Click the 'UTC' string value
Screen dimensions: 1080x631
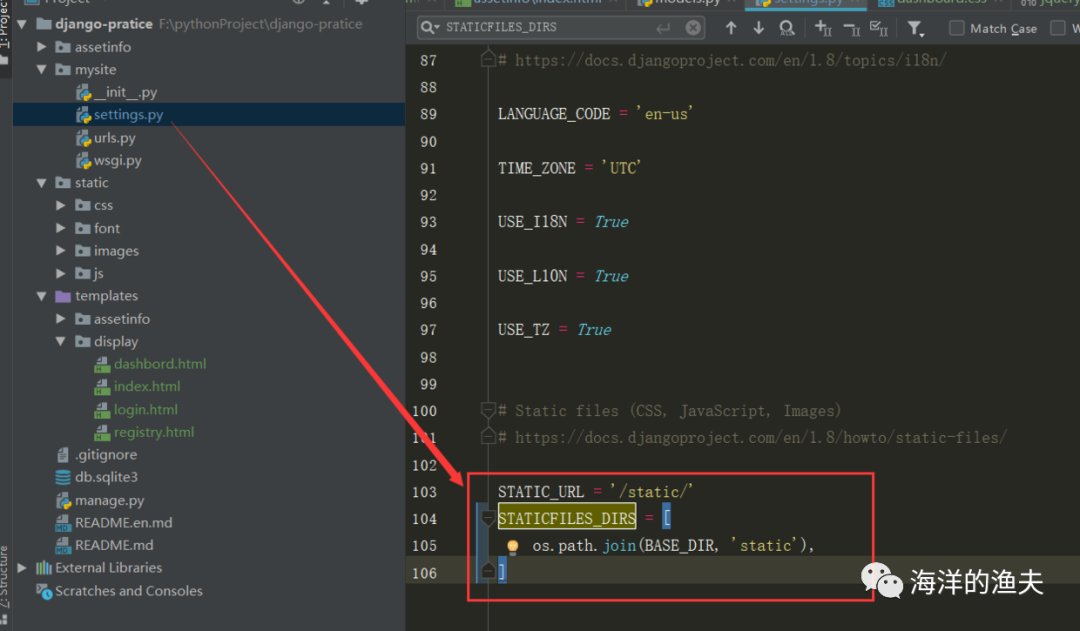click(x=621, y=168)
